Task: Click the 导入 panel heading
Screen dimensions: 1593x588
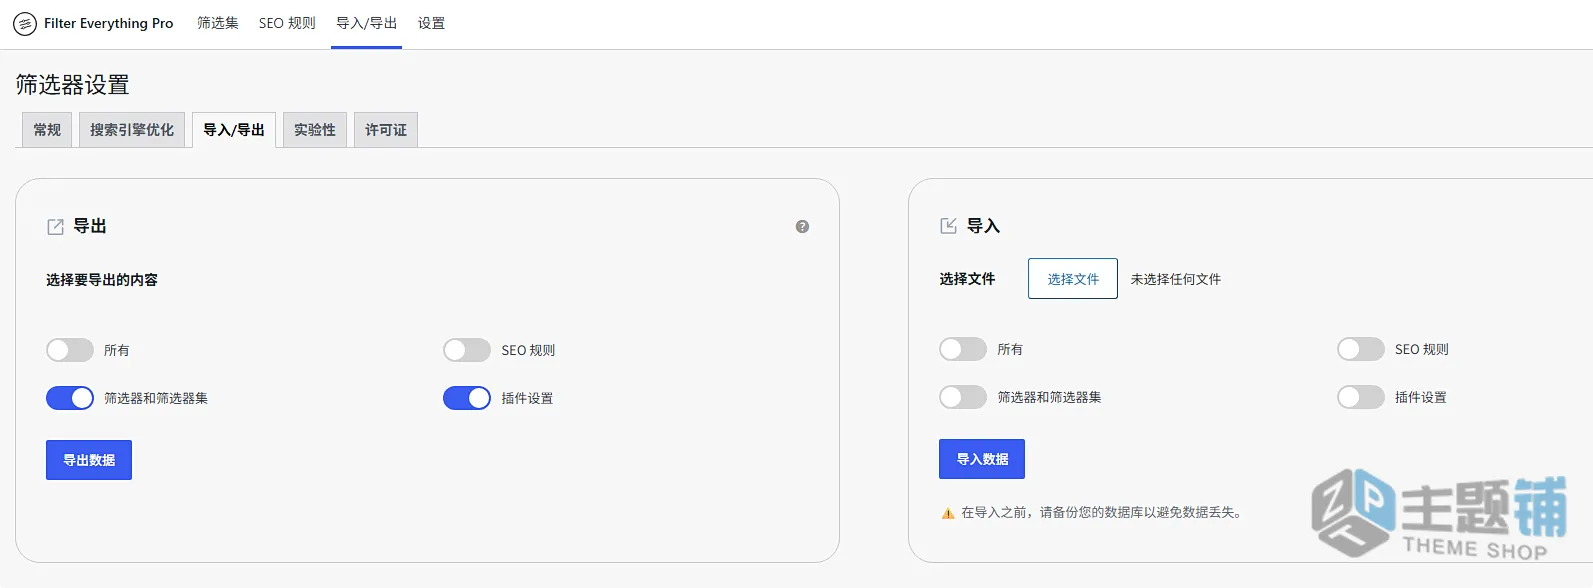Action: [x=983, y=226]
